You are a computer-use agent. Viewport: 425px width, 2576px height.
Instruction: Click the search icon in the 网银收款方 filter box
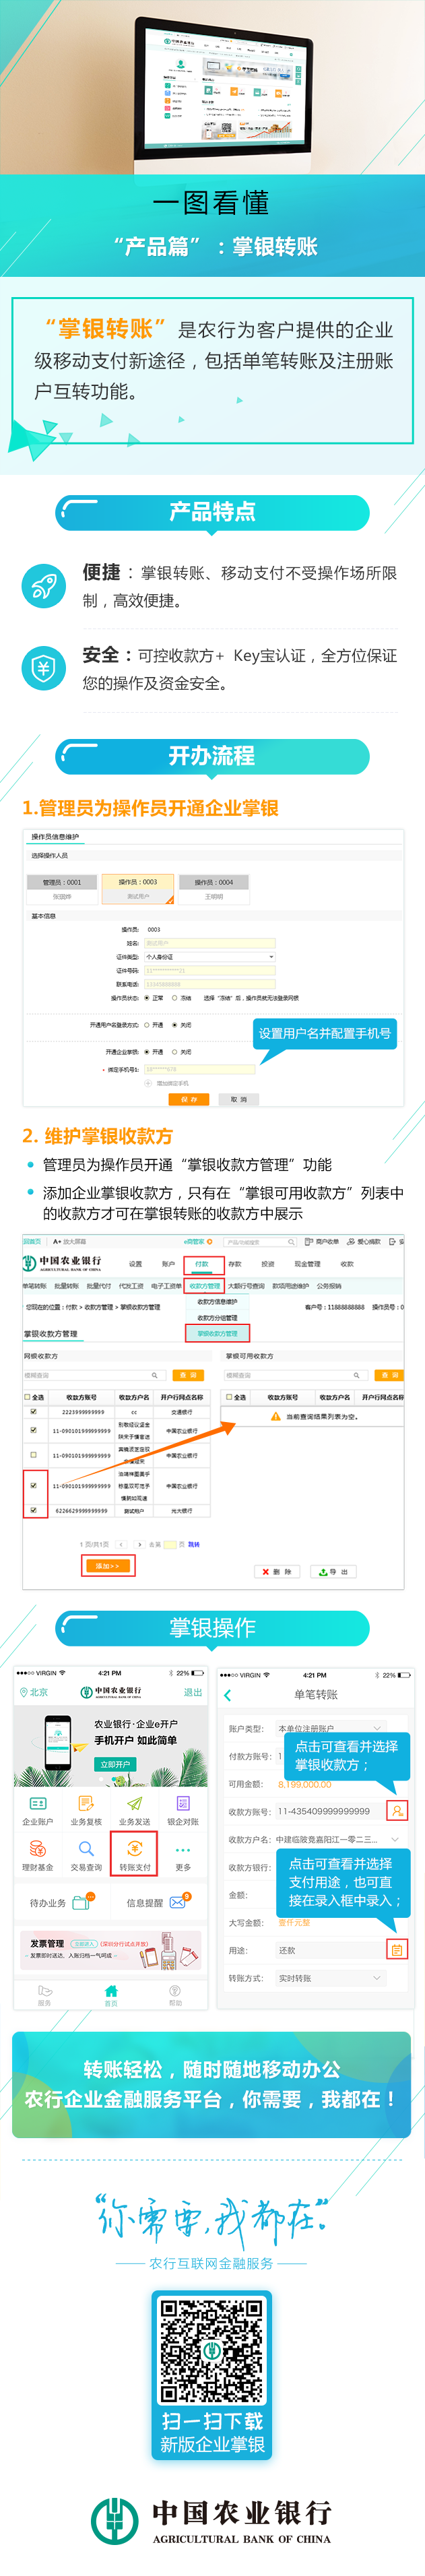(154, 1375)
